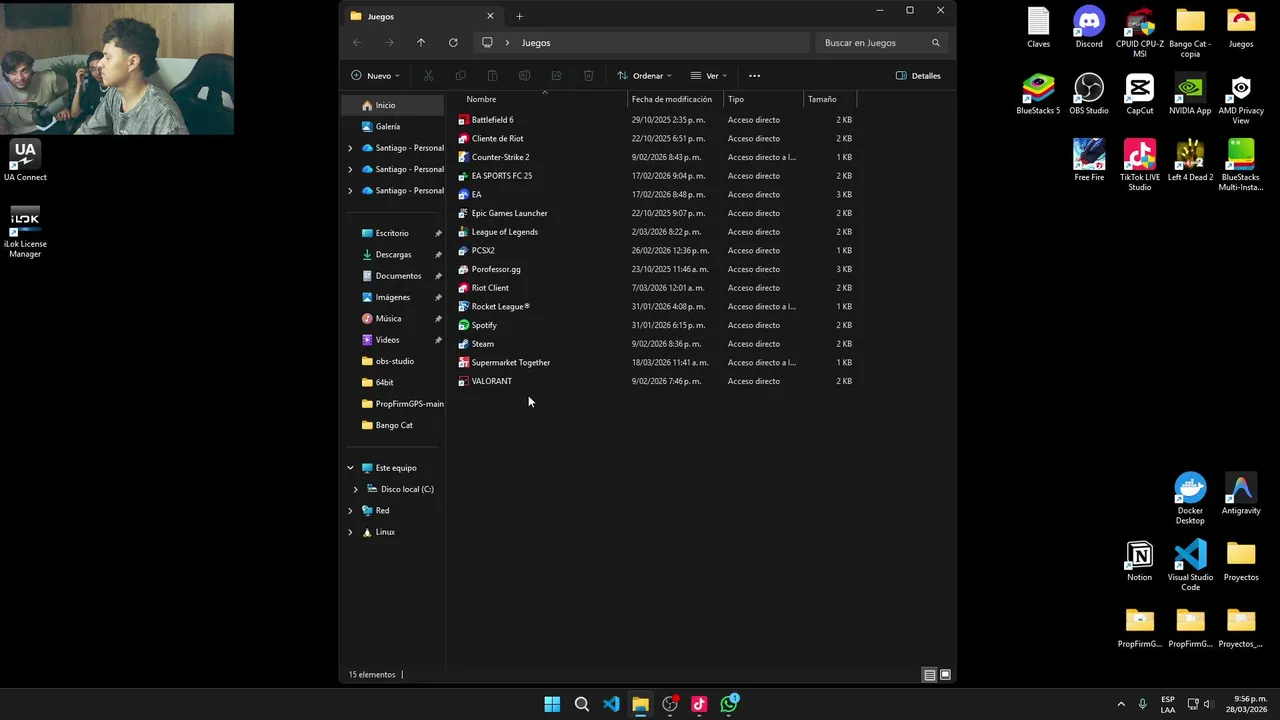Launch Free Fire desktop shortcut

click(1089, 160)
